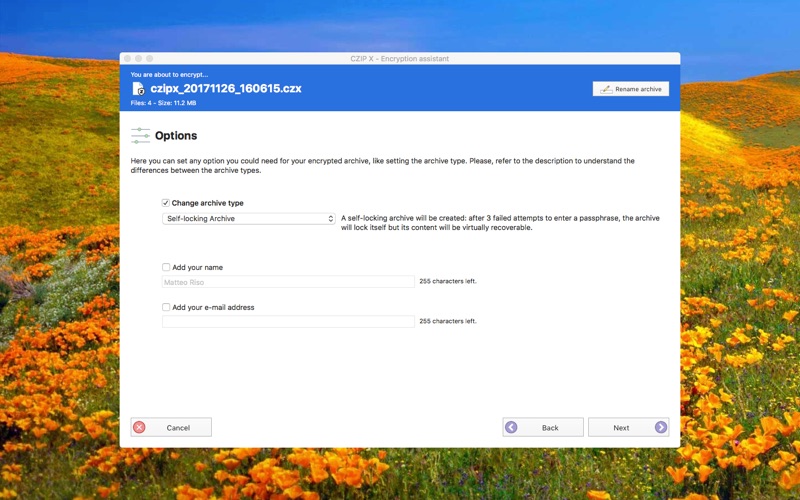
Task: Go Back to the previous step
Action: [543, 428]
